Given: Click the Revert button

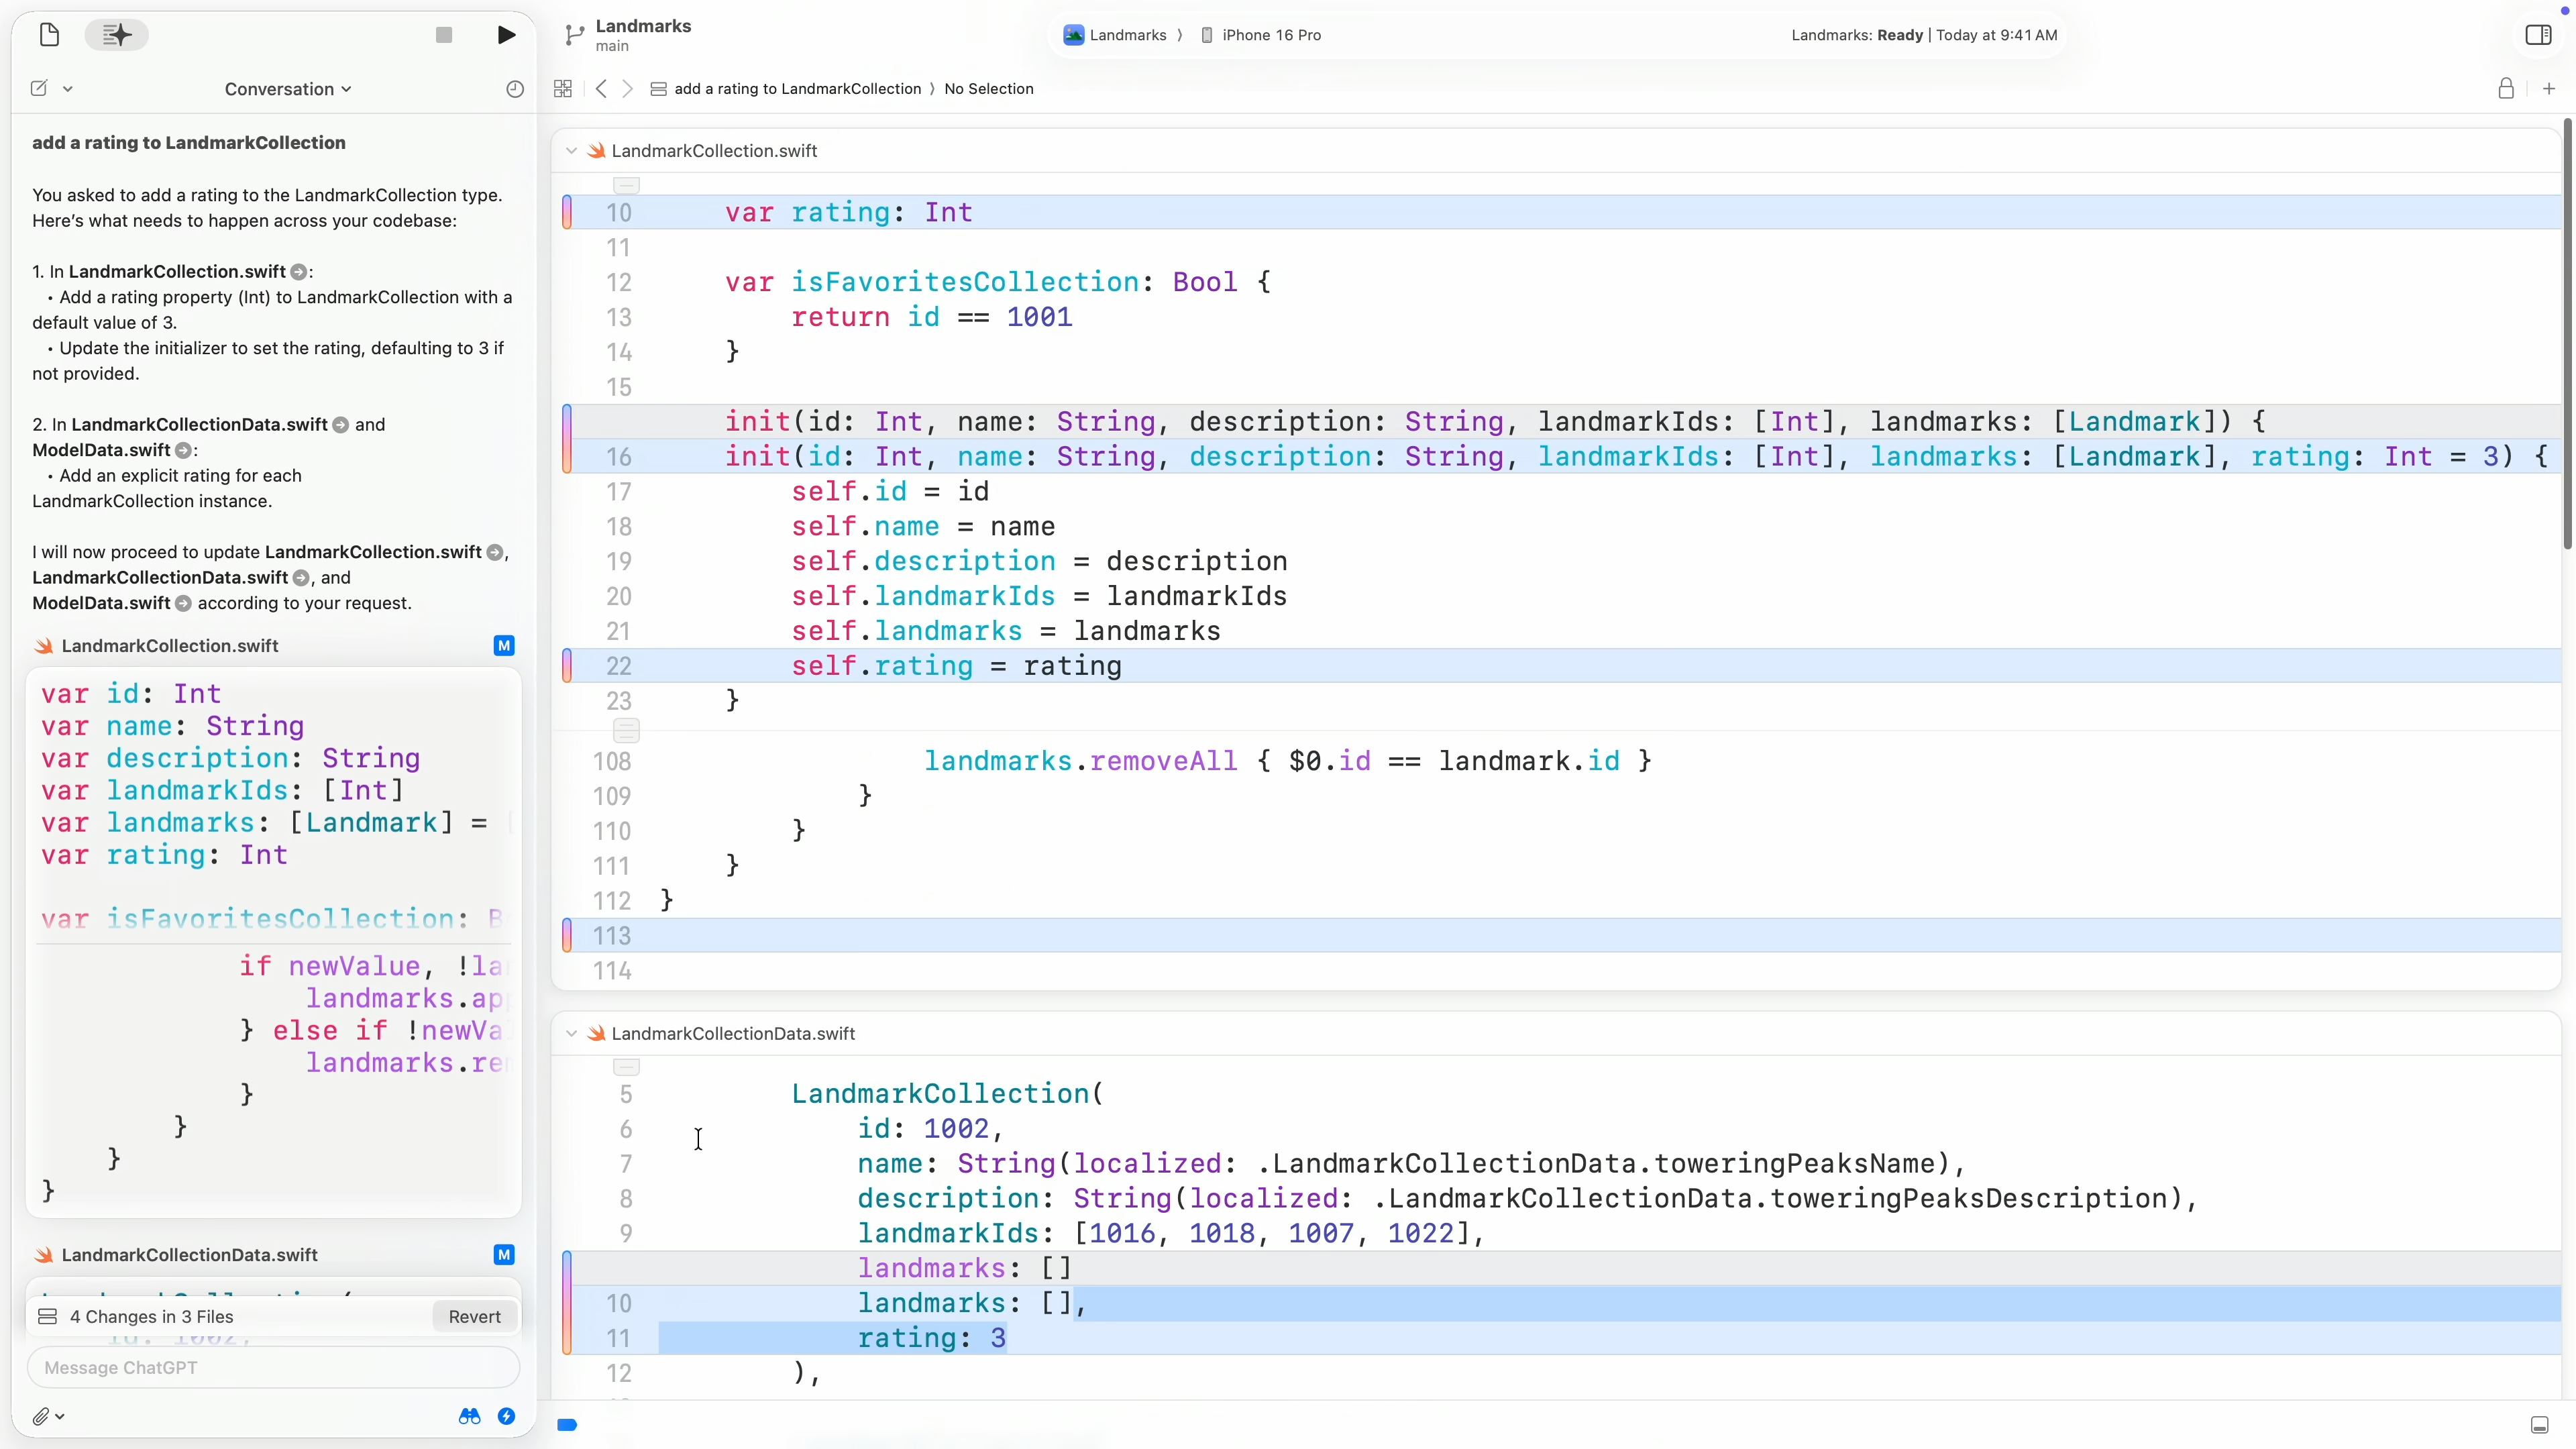Looking at the screenshot, I should (x=474, y=1317).
